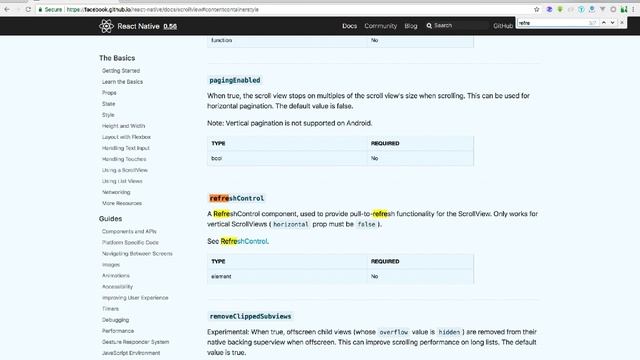Screen dimensions: 640x360
Task: Click the 'overflow' inline code text
Action: point(393,332)
